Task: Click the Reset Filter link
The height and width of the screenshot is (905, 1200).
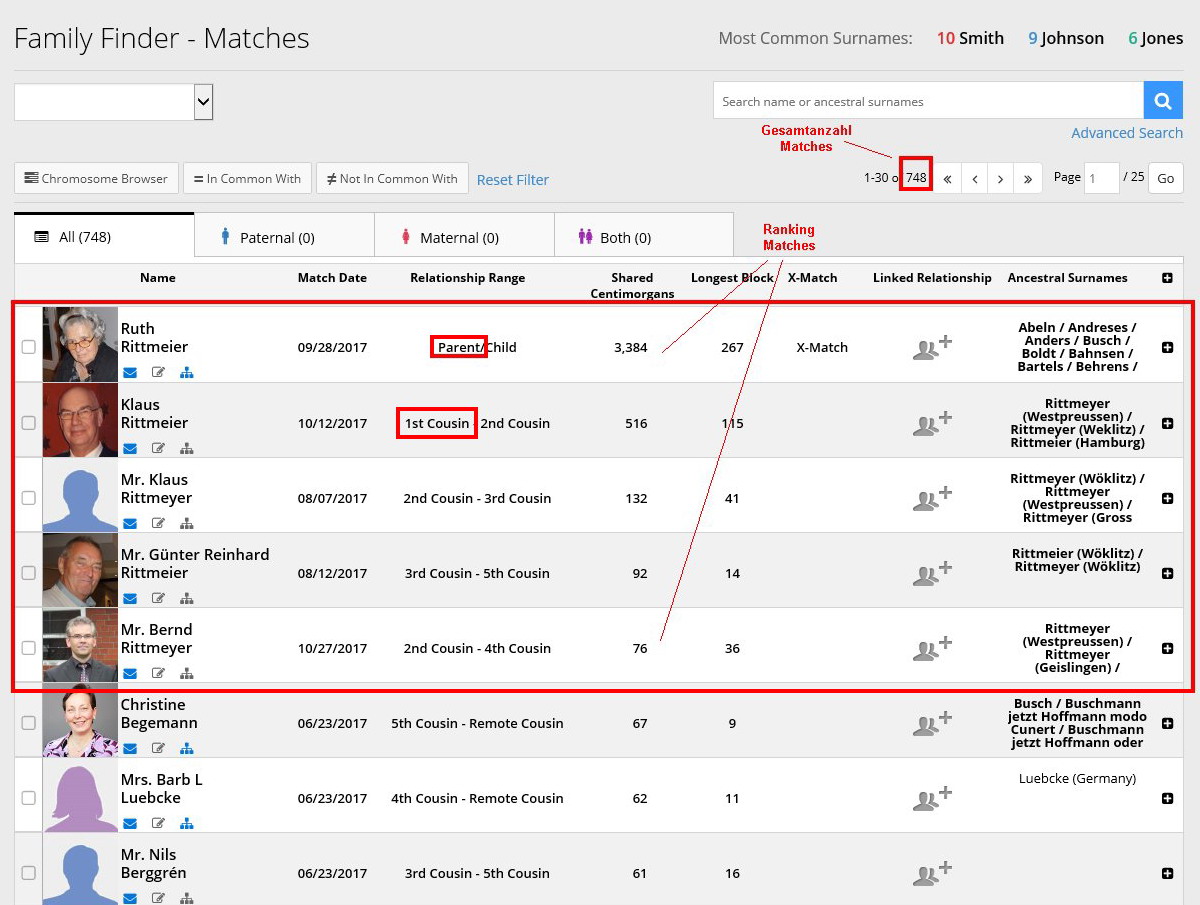Action: pos(513,180)
